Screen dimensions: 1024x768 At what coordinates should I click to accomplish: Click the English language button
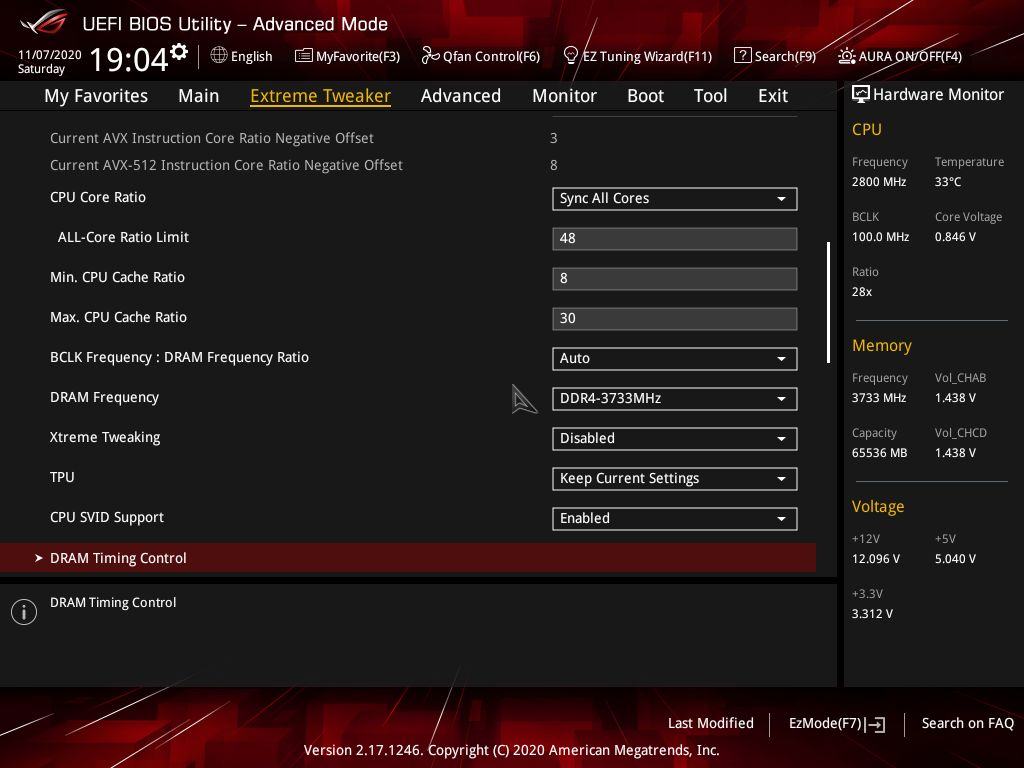tap(251, 56)
